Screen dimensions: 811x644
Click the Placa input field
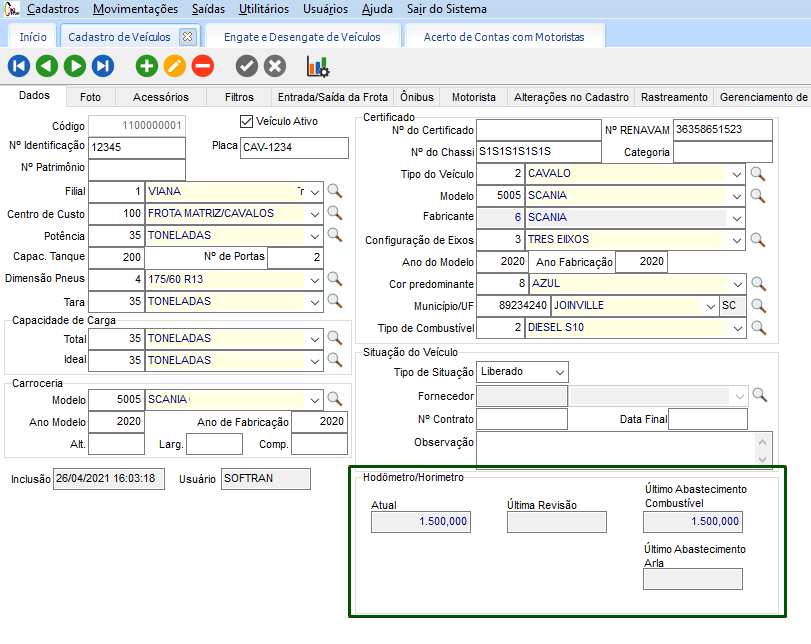click(294, 148)
